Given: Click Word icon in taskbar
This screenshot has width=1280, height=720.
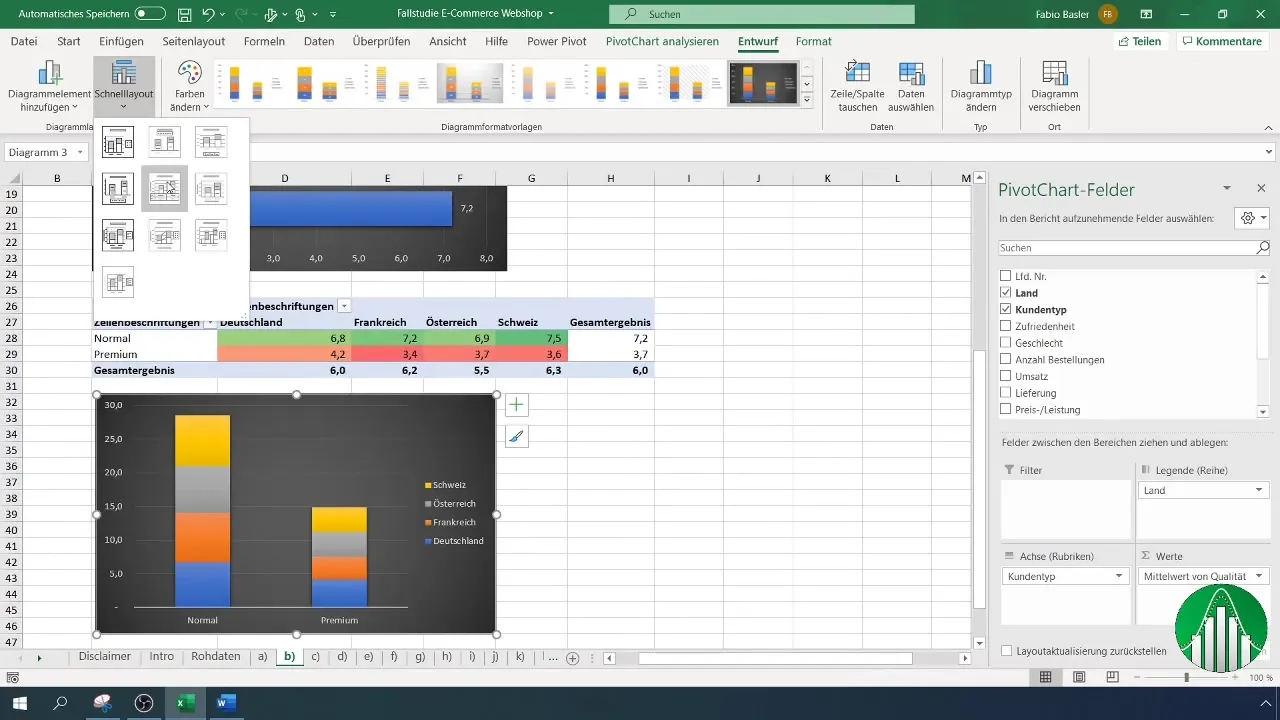Looking at the screenshot, I should (x=225, y=704).
